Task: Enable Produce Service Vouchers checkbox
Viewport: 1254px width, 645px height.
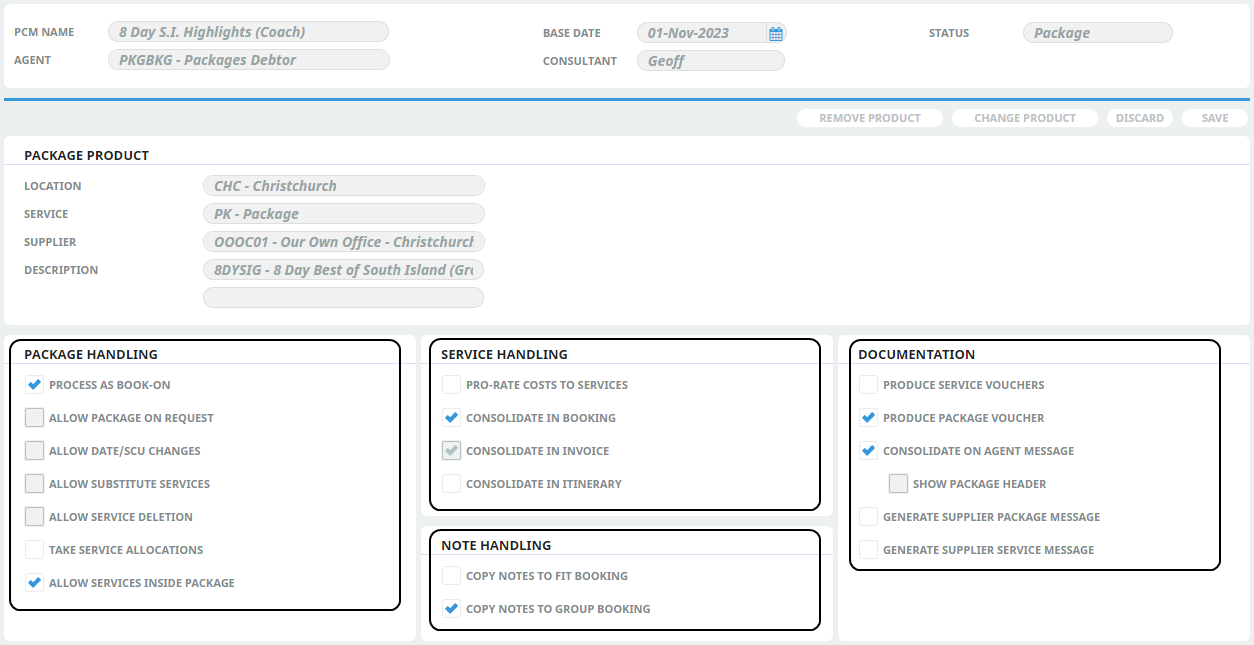Action: click(x=869, y=385)
